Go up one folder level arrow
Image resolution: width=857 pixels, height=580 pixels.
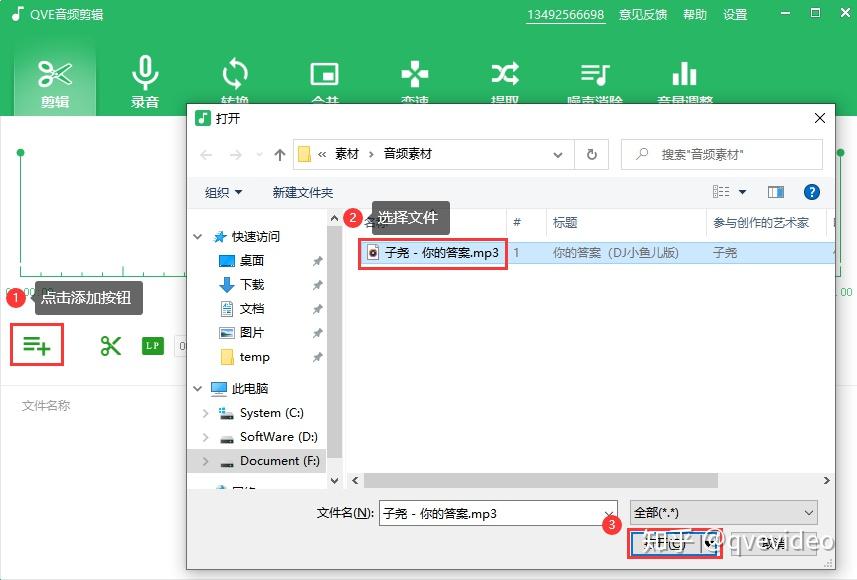[280, 155]
